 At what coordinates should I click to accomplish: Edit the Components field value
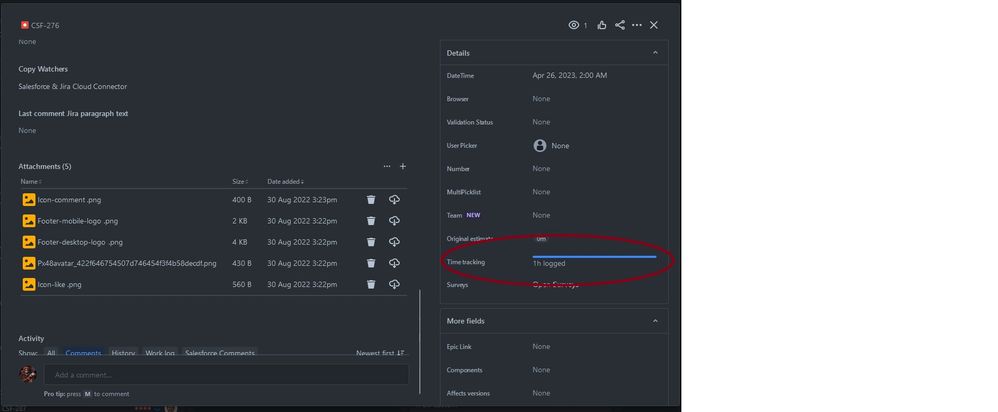(x=541, y=370)
